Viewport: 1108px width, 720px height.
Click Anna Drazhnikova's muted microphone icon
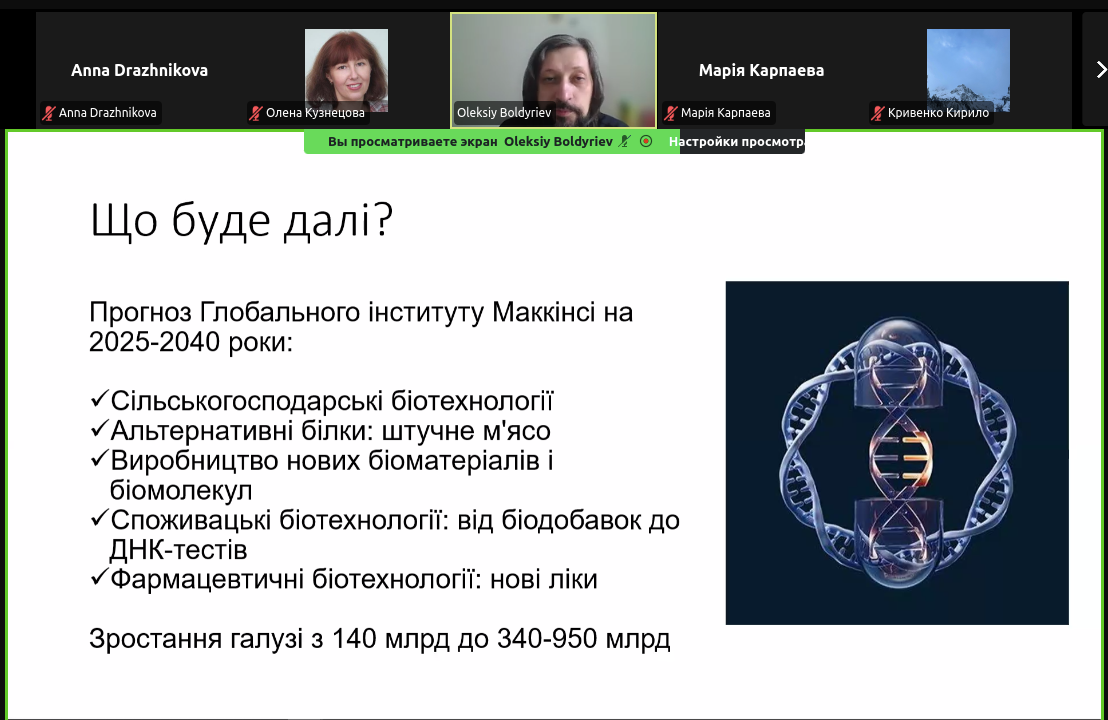(x=49, y=113)
